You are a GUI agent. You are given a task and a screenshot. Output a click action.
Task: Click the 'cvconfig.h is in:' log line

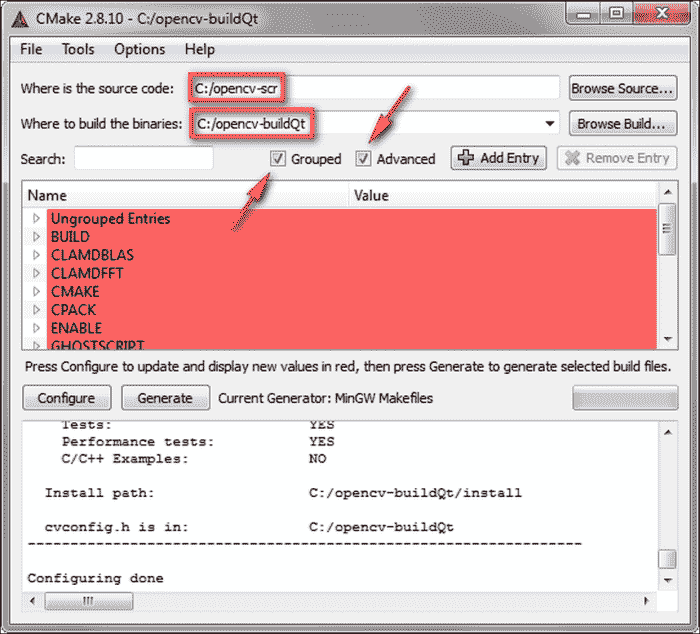tap(249, 527)
